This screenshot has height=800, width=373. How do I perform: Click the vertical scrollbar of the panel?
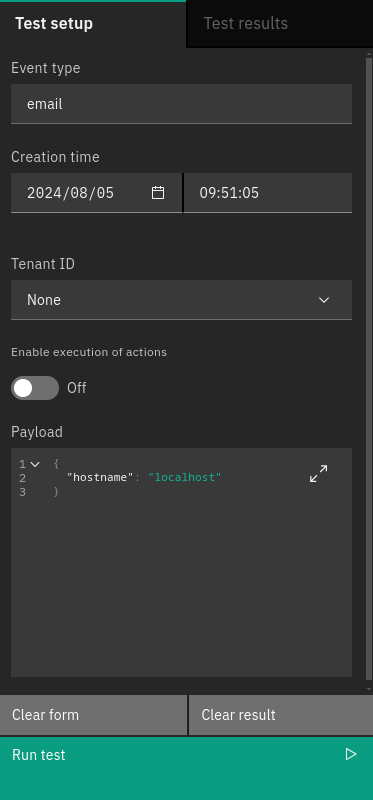point(369,367)
